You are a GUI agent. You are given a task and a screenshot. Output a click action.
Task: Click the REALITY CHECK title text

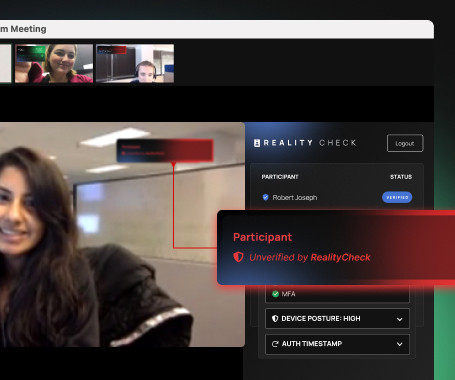(310, 143)
